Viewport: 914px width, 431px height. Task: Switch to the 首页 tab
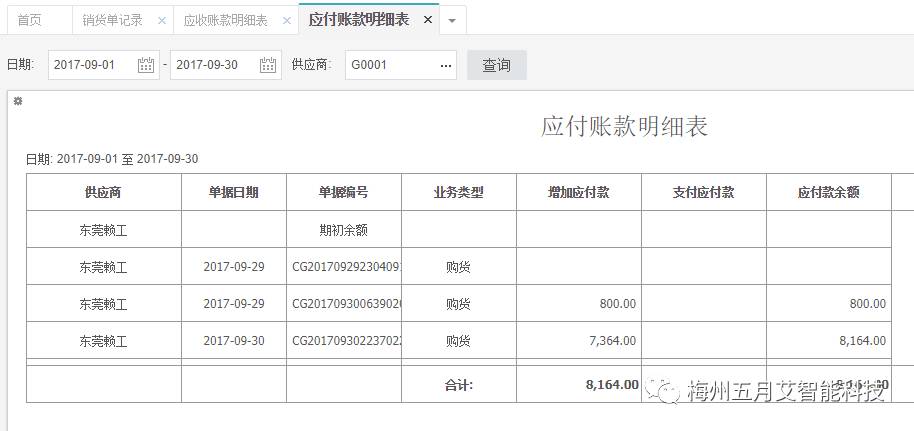(x=30, y=20)
